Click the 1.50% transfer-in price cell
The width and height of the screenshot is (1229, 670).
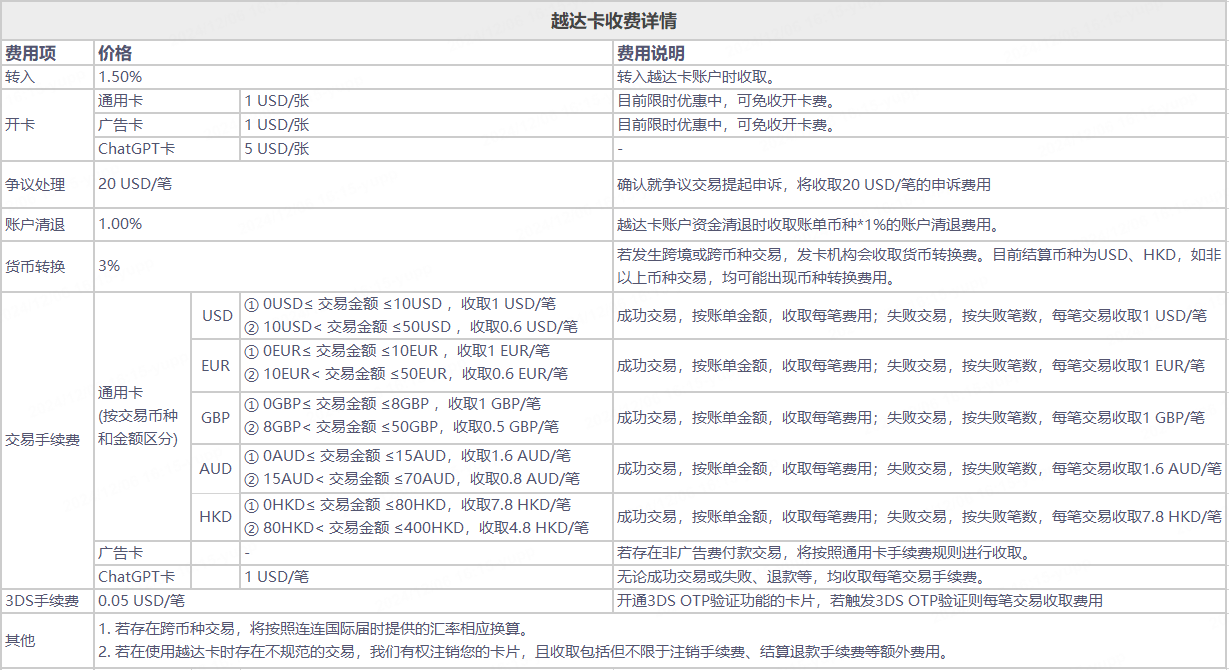coord(120,77)
